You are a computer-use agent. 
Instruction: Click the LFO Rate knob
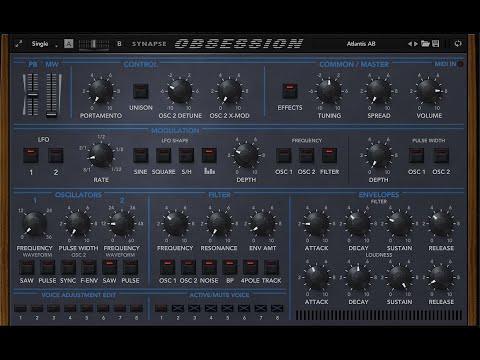tap(101, 155)
